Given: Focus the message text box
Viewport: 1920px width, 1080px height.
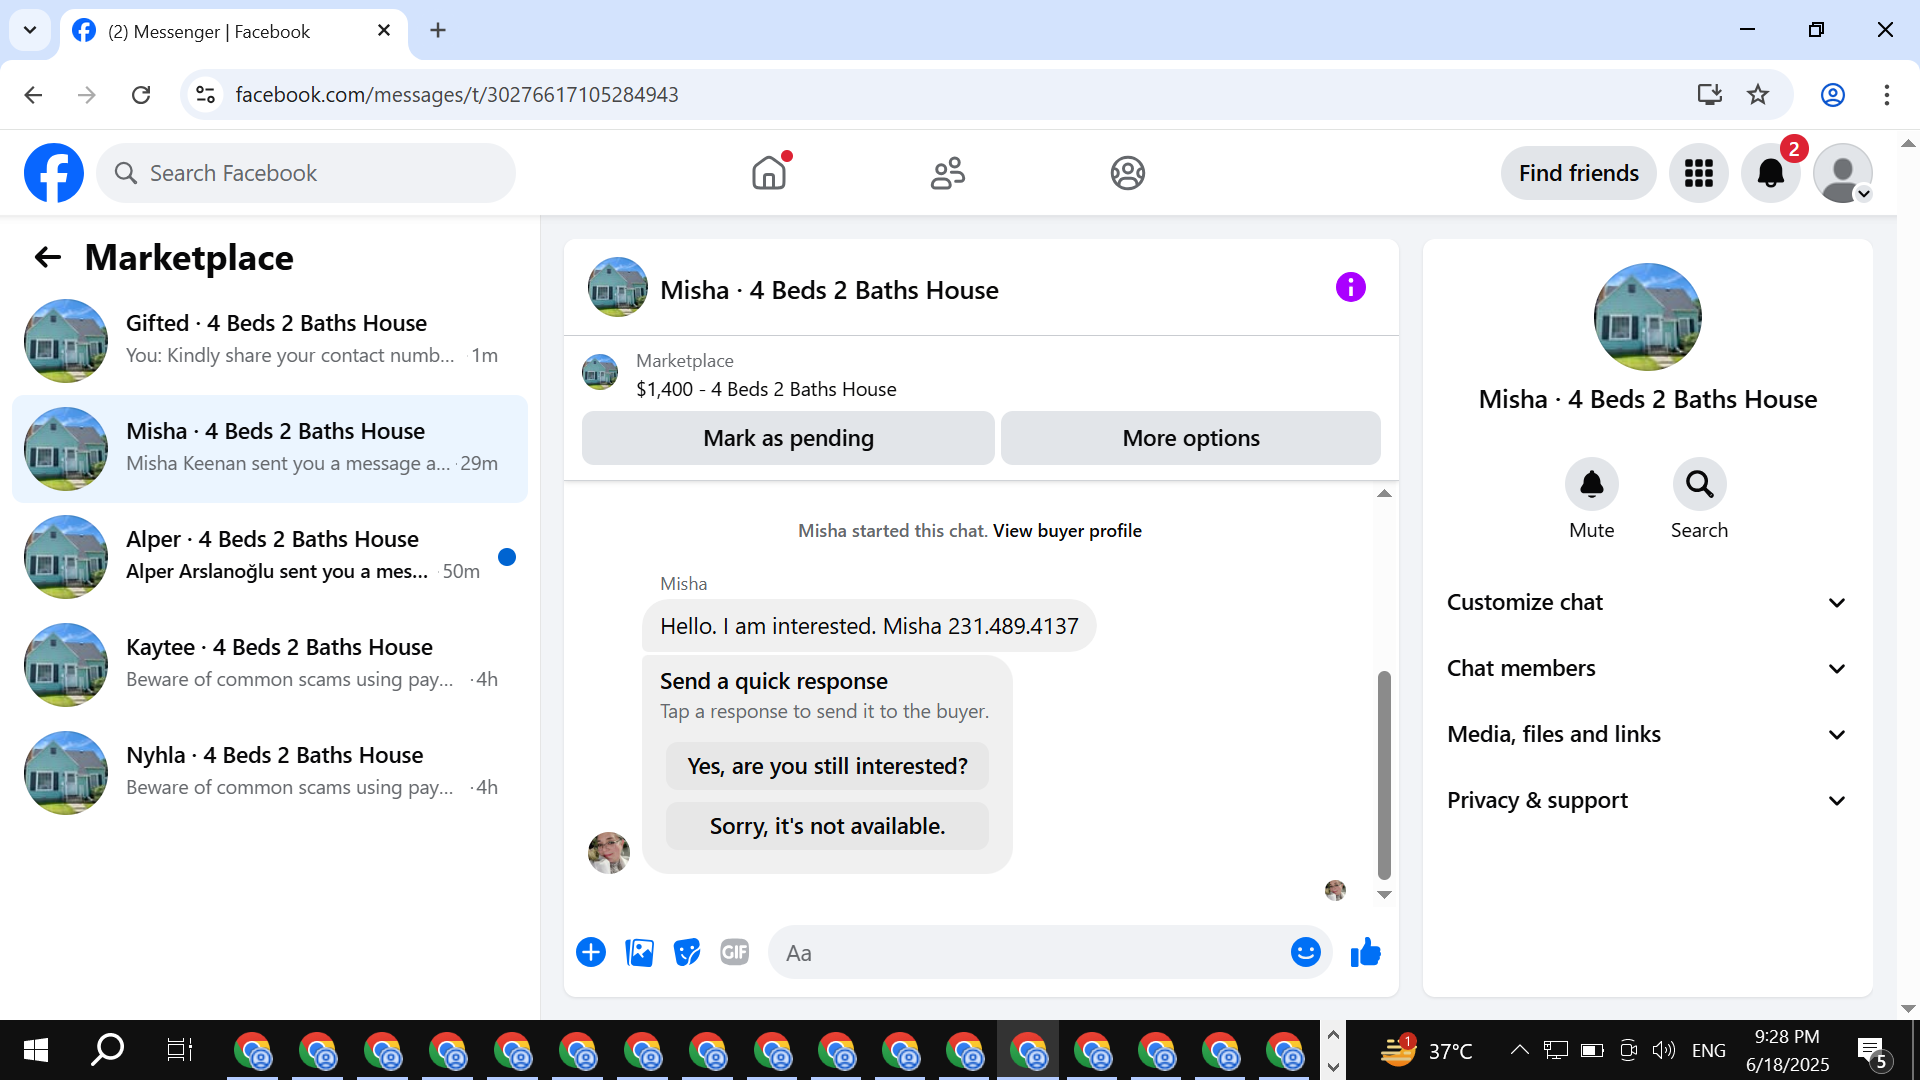Looking at the screenshot, I should [x=1030, y=953].
